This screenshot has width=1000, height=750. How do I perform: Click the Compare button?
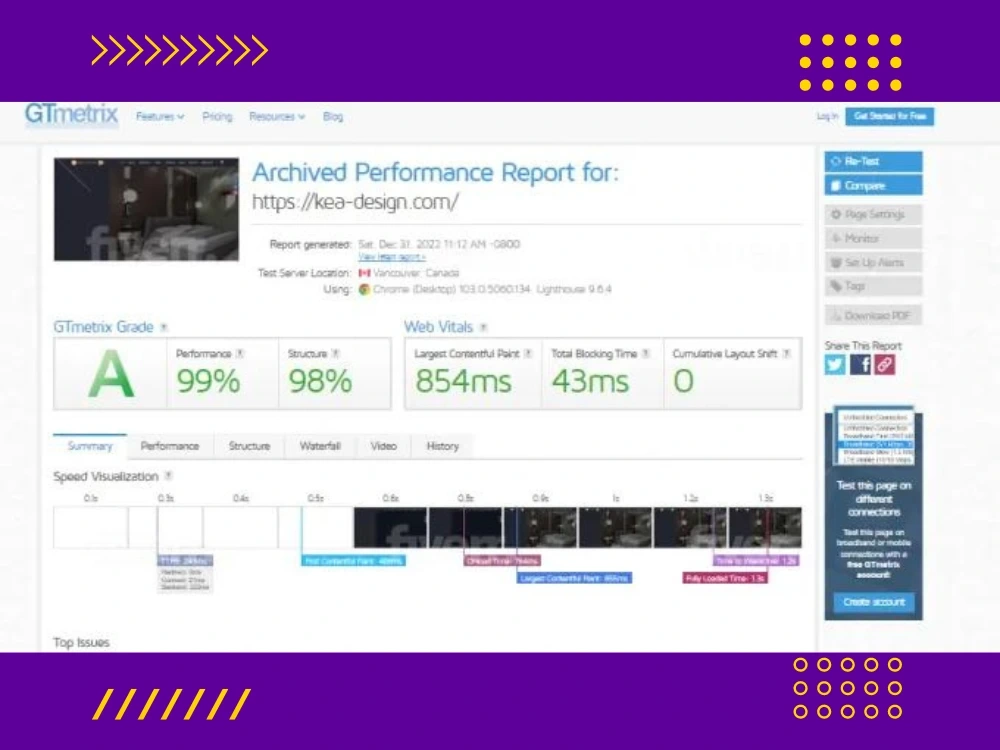[x=873, y=186]
